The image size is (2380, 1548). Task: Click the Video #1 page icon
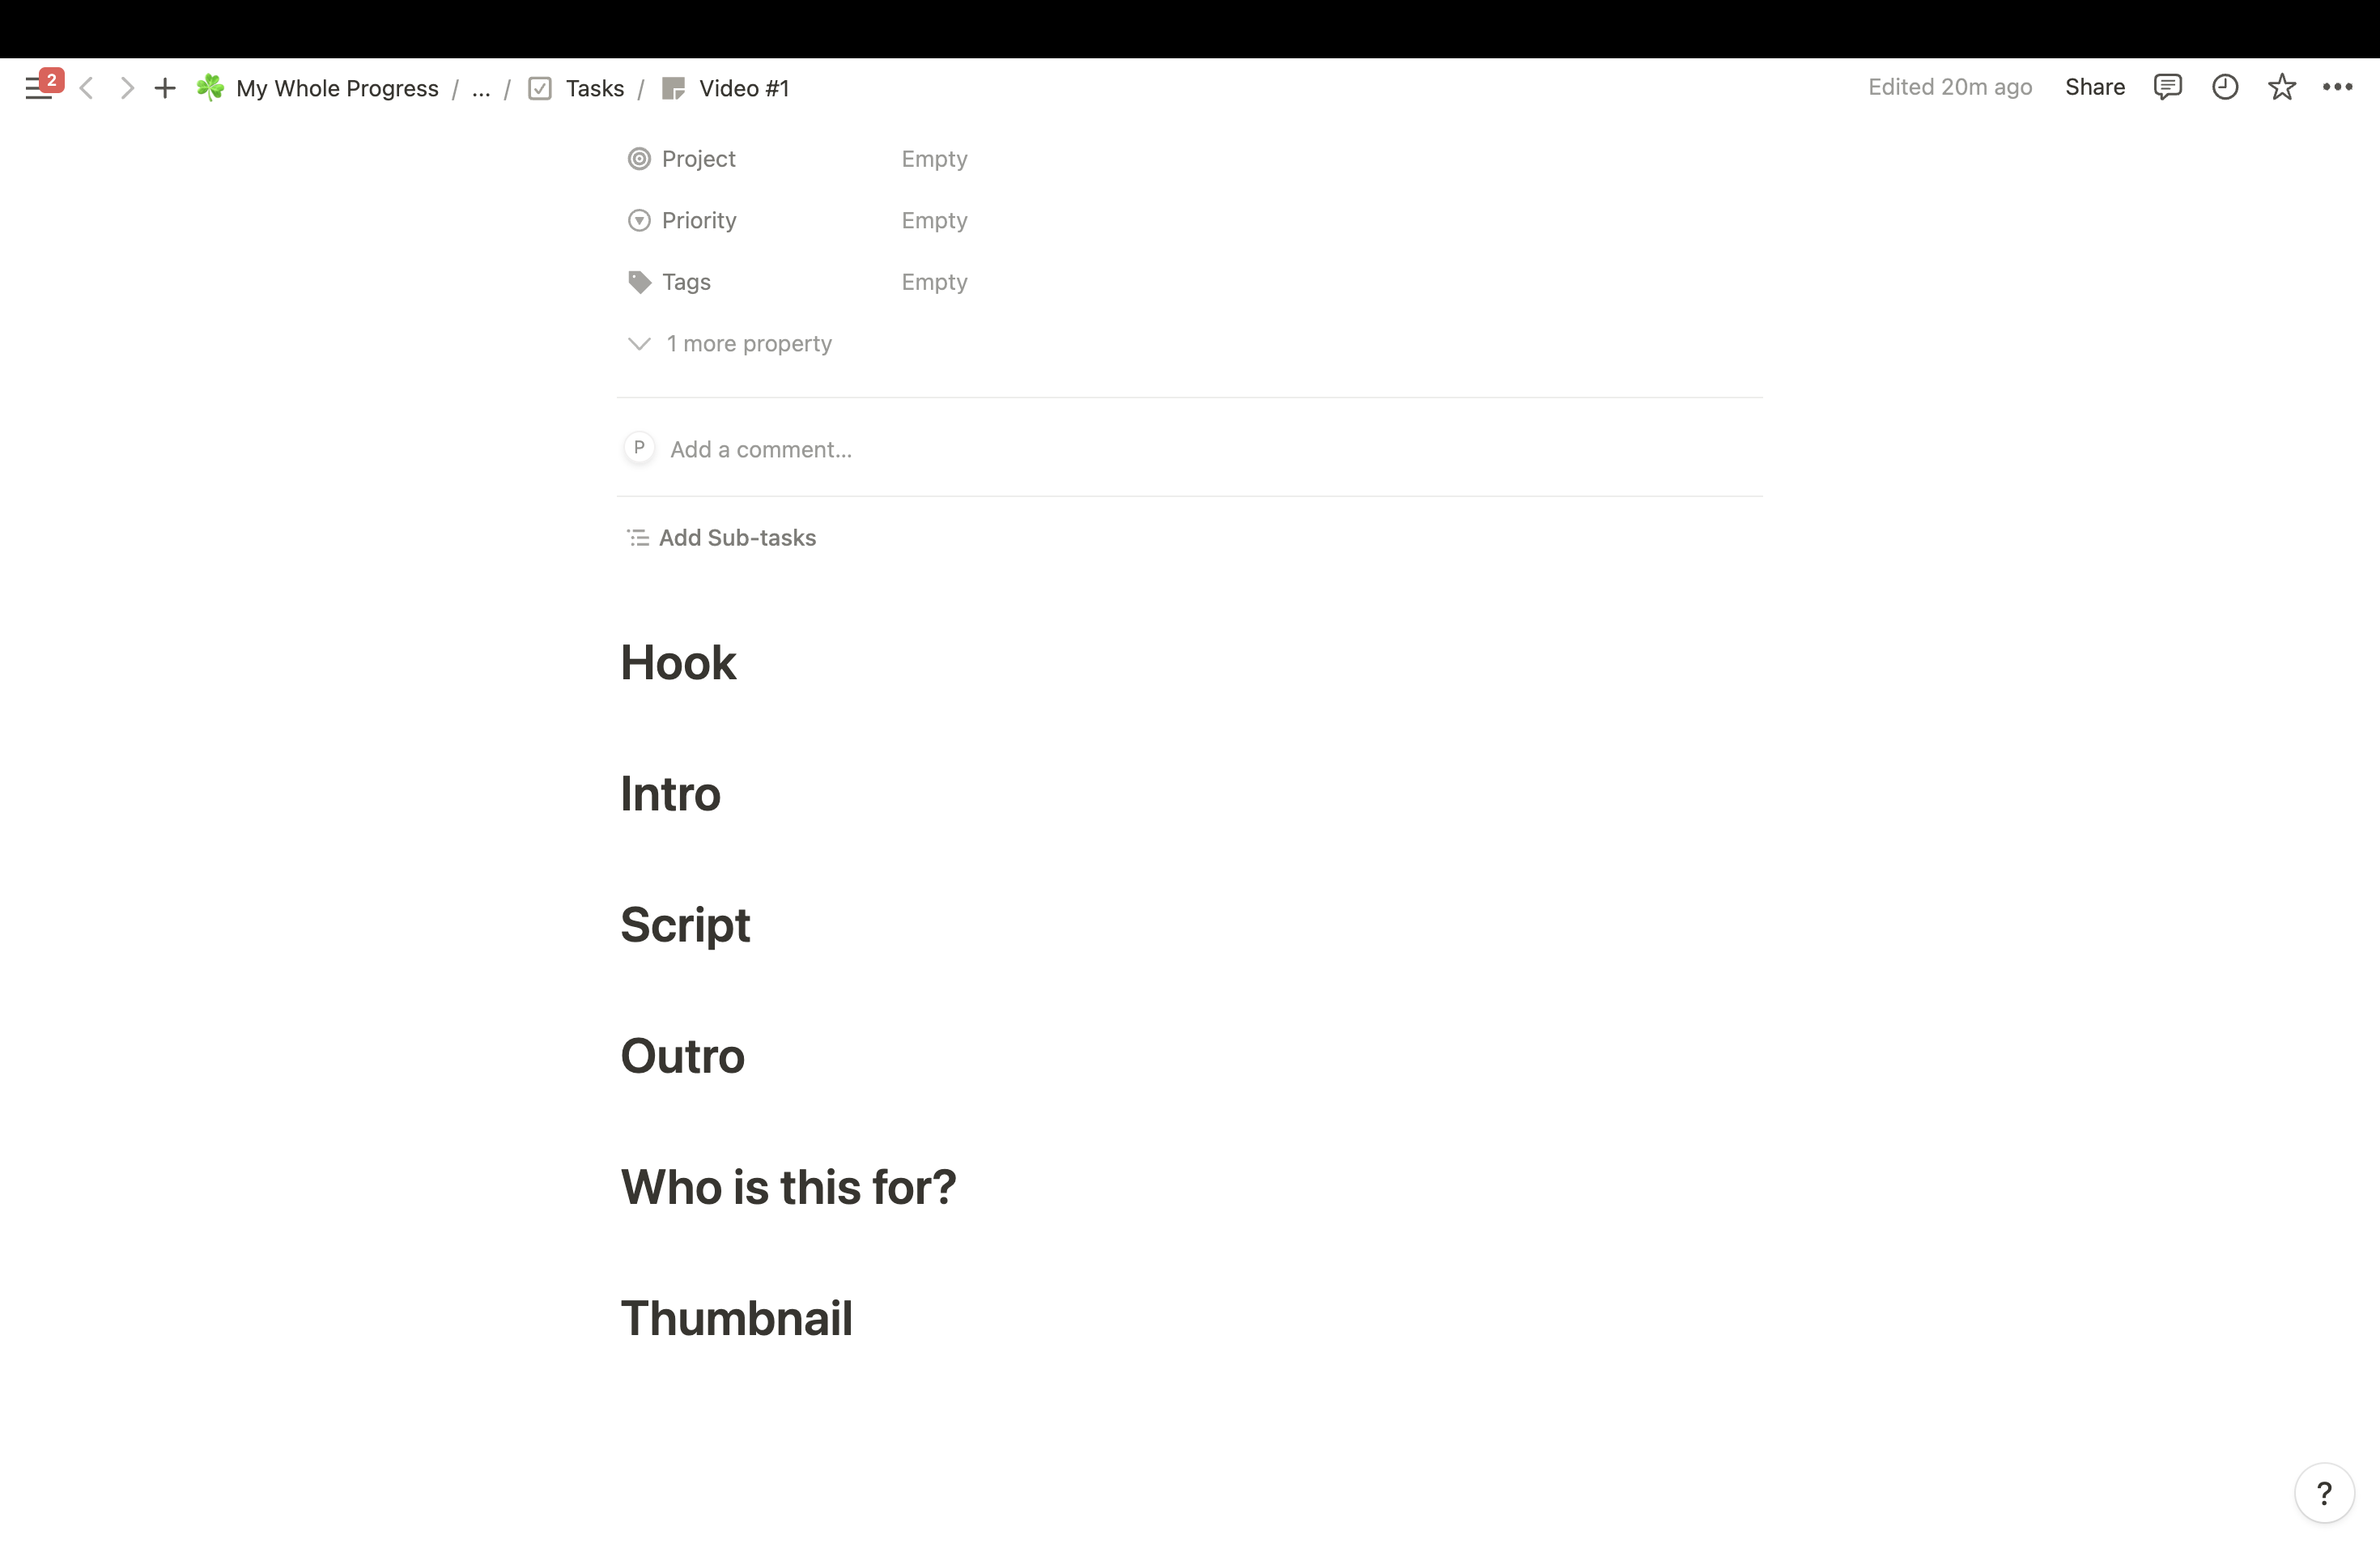click(674, 89)
